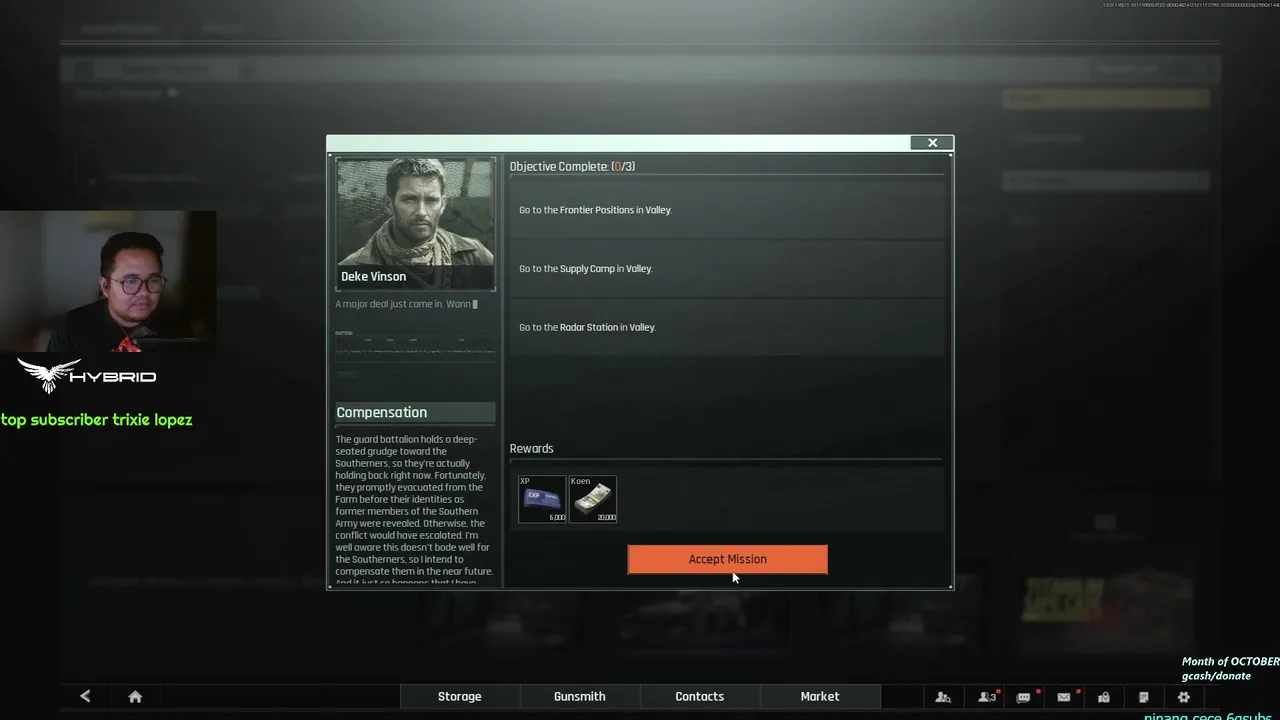Open the Storage tab
This screenshot has height=720, width=1280.
click(x=460, y=697)
